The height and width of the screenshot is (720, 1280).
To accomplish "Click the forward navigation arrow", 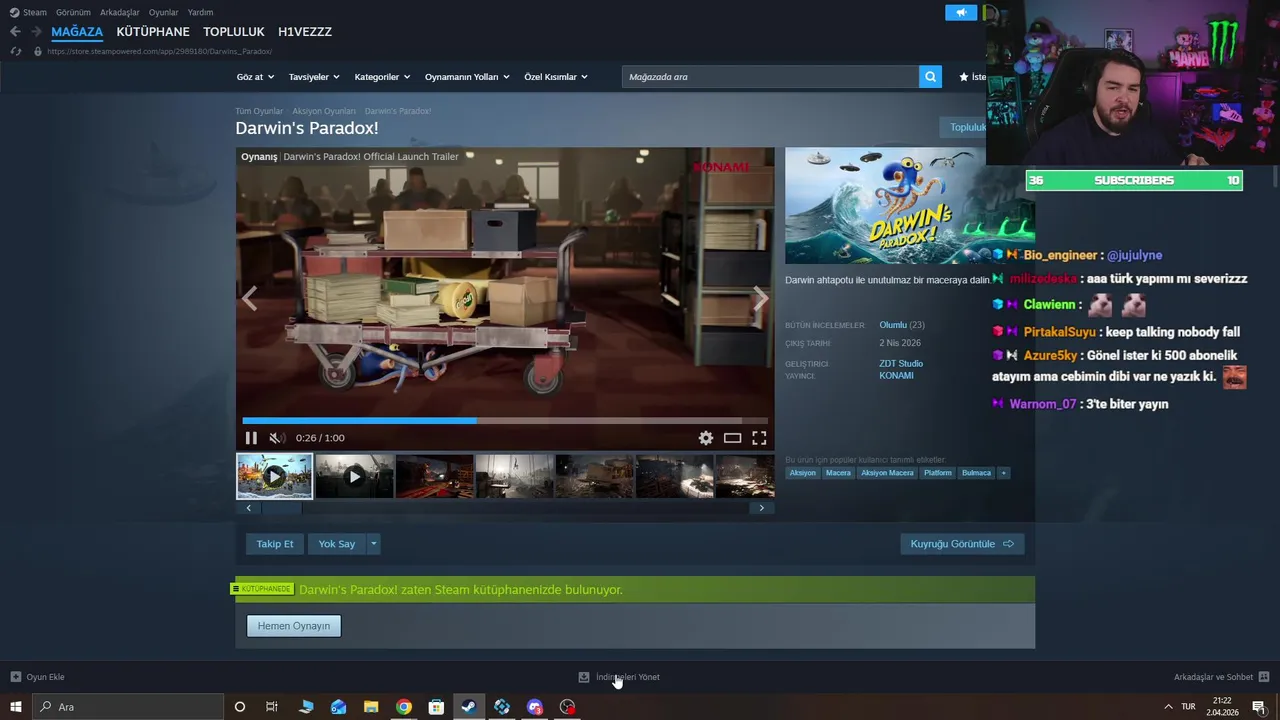I will pyautogui.click(x=36, y=32).
